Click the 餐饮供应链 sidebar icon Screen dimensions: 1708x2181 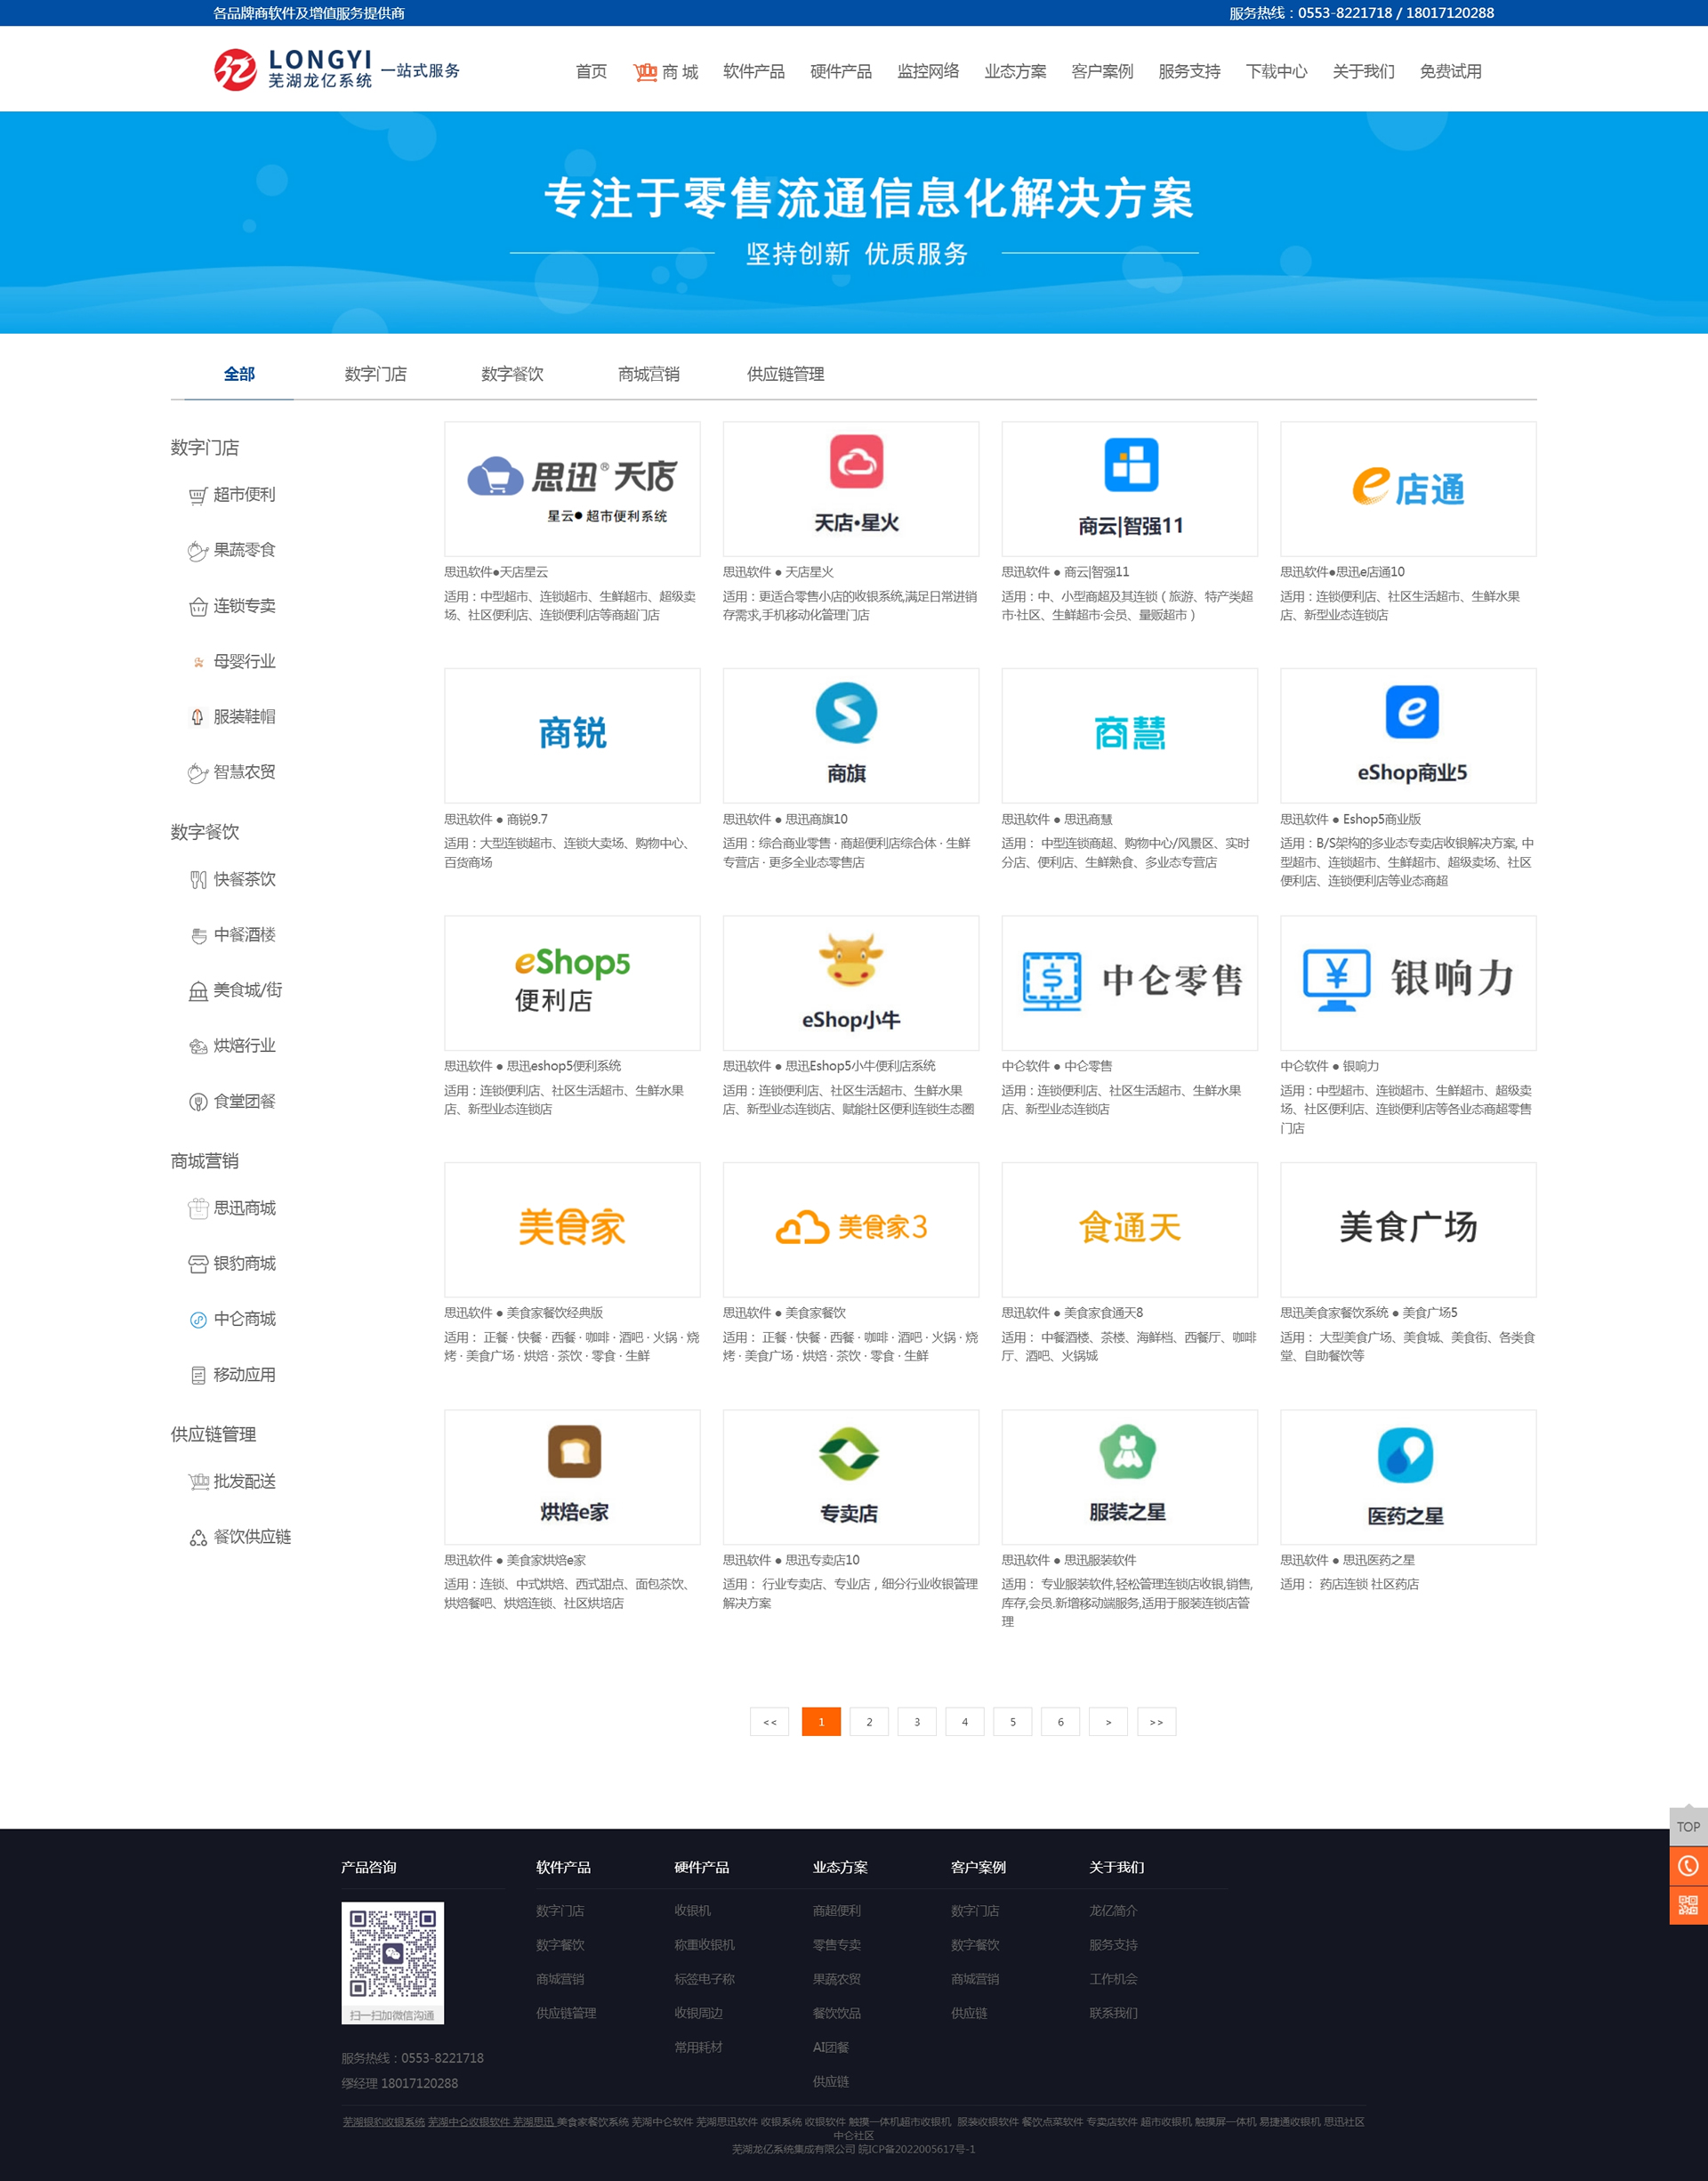point(198,1538)
